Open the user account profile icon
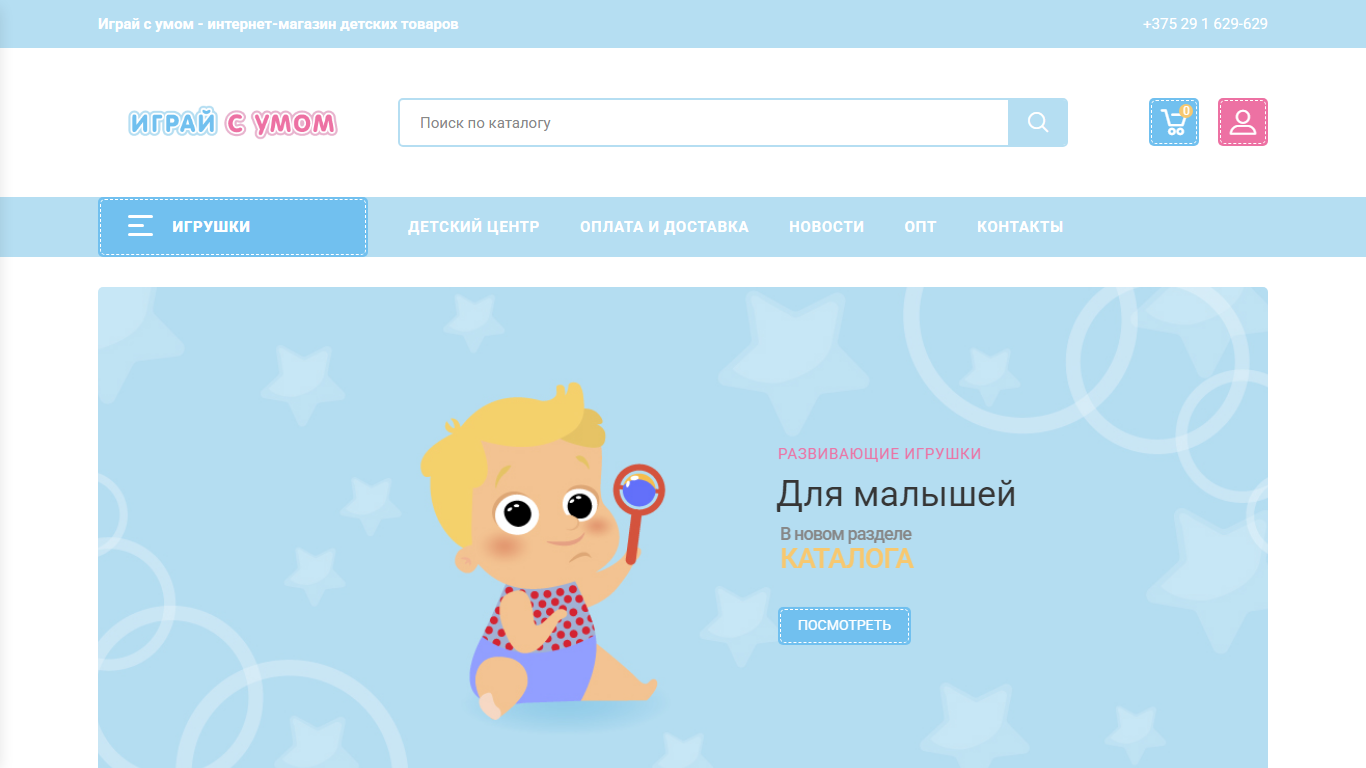 (x=1243, y=122)
